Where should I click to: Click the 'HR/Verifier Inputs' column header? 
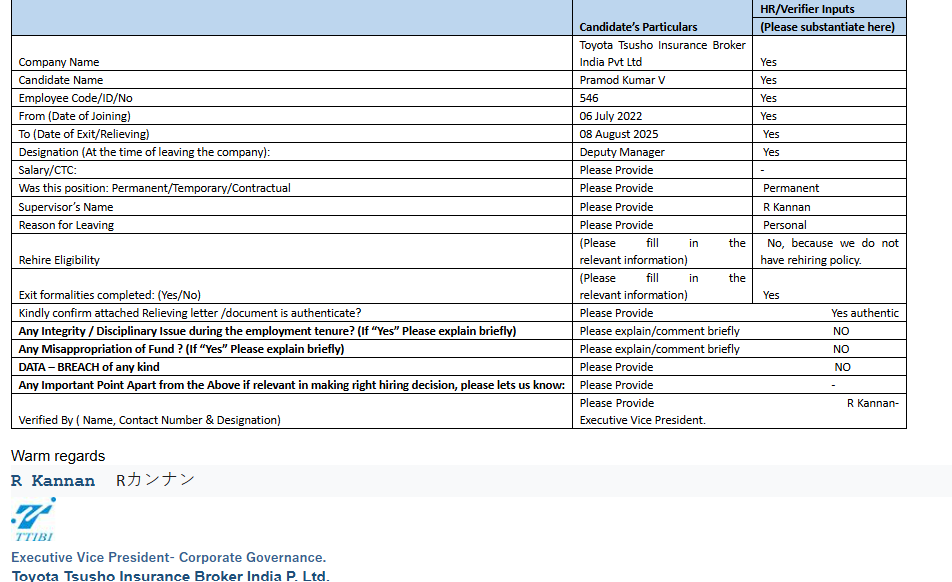coord(807,9)
